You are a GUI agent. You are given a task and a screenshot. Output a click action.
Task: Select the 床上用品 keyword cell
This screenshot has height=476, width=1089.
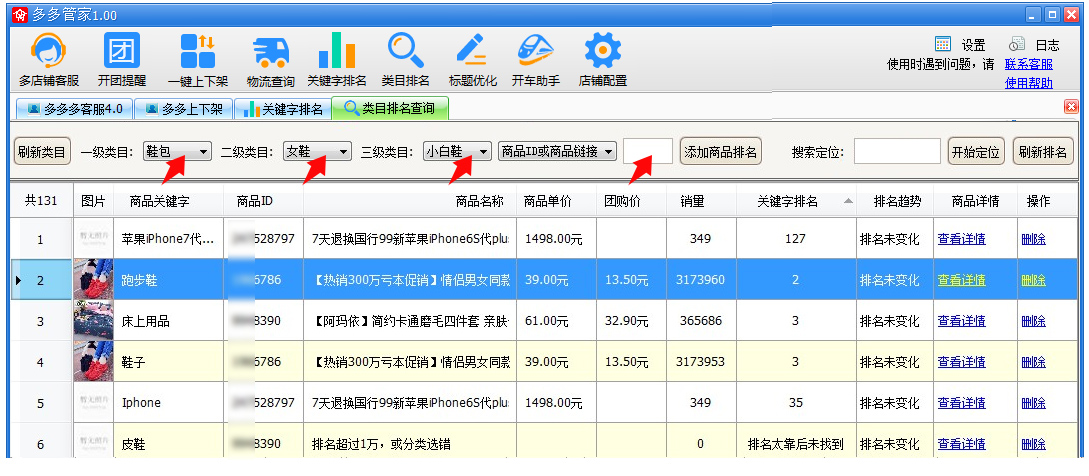tap(169, 321)
